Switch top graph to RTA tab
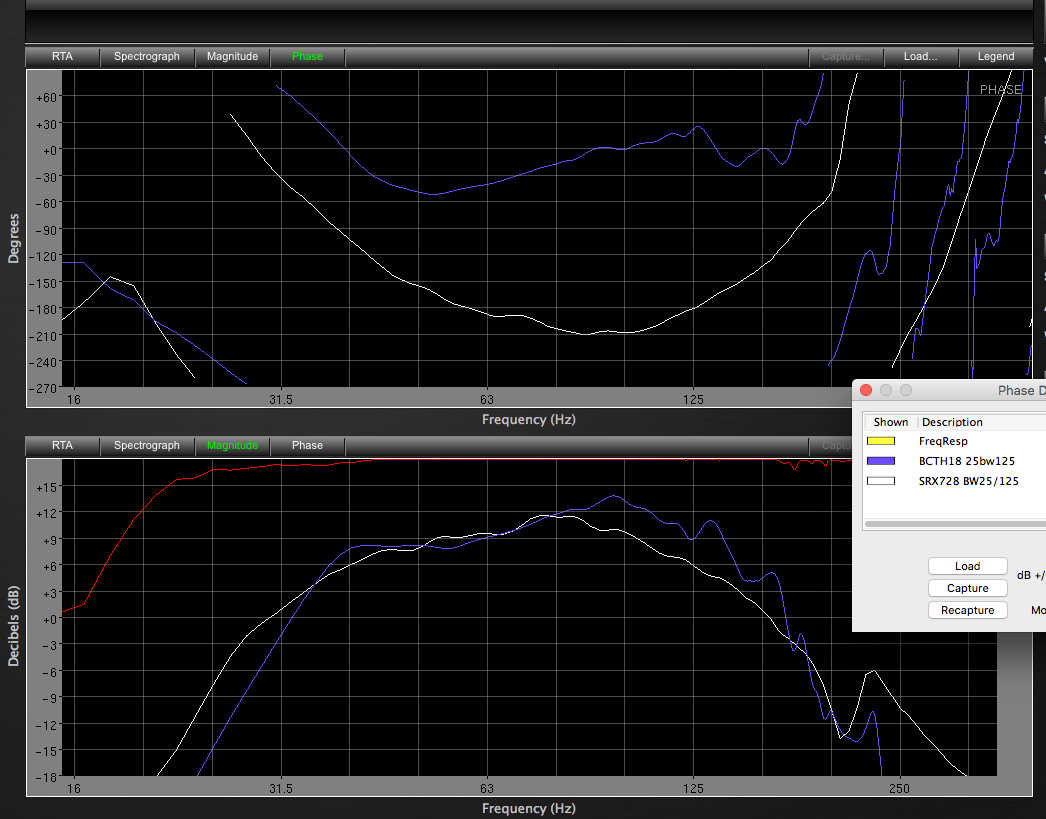Viewport: 1046px width, 819px height. 63,57
